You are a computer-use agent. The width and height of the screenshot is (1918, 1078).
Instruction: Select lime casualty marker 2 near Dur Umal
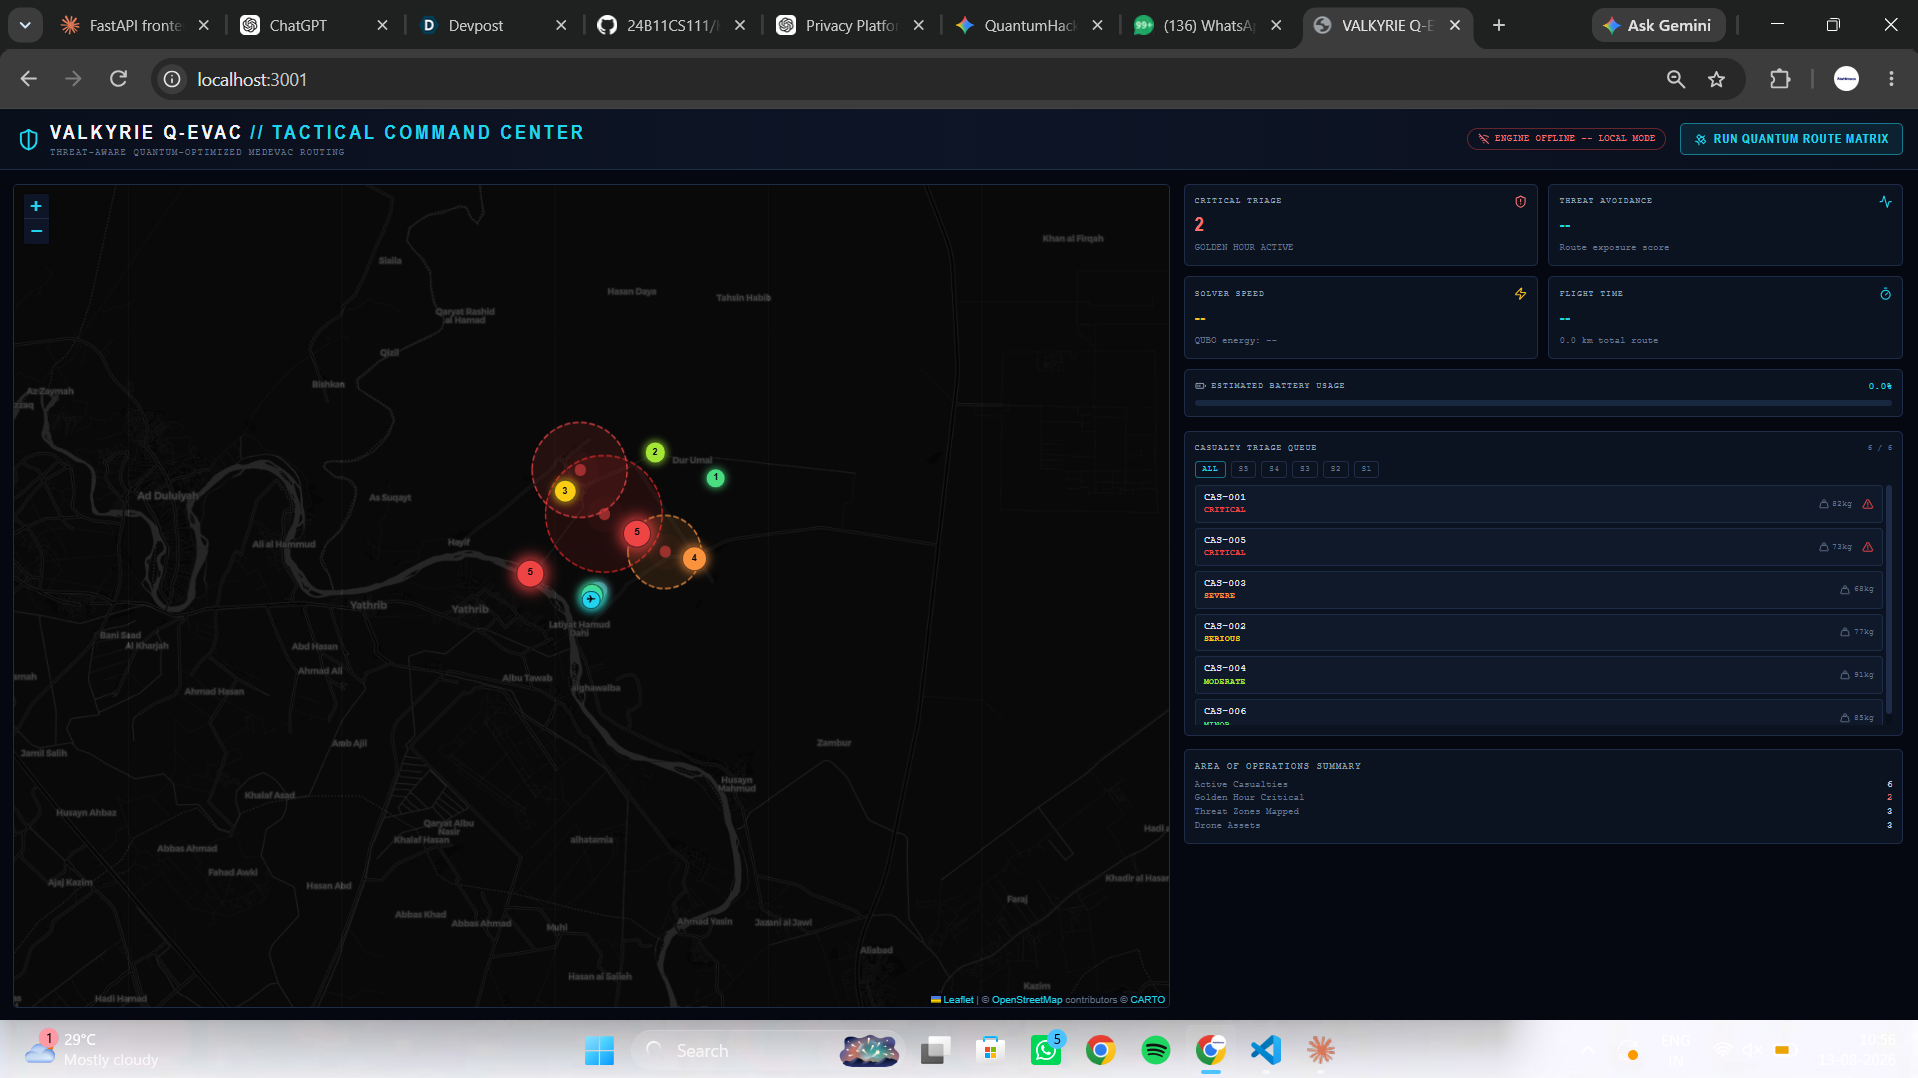pyautogui.click(x=655, y=452)
